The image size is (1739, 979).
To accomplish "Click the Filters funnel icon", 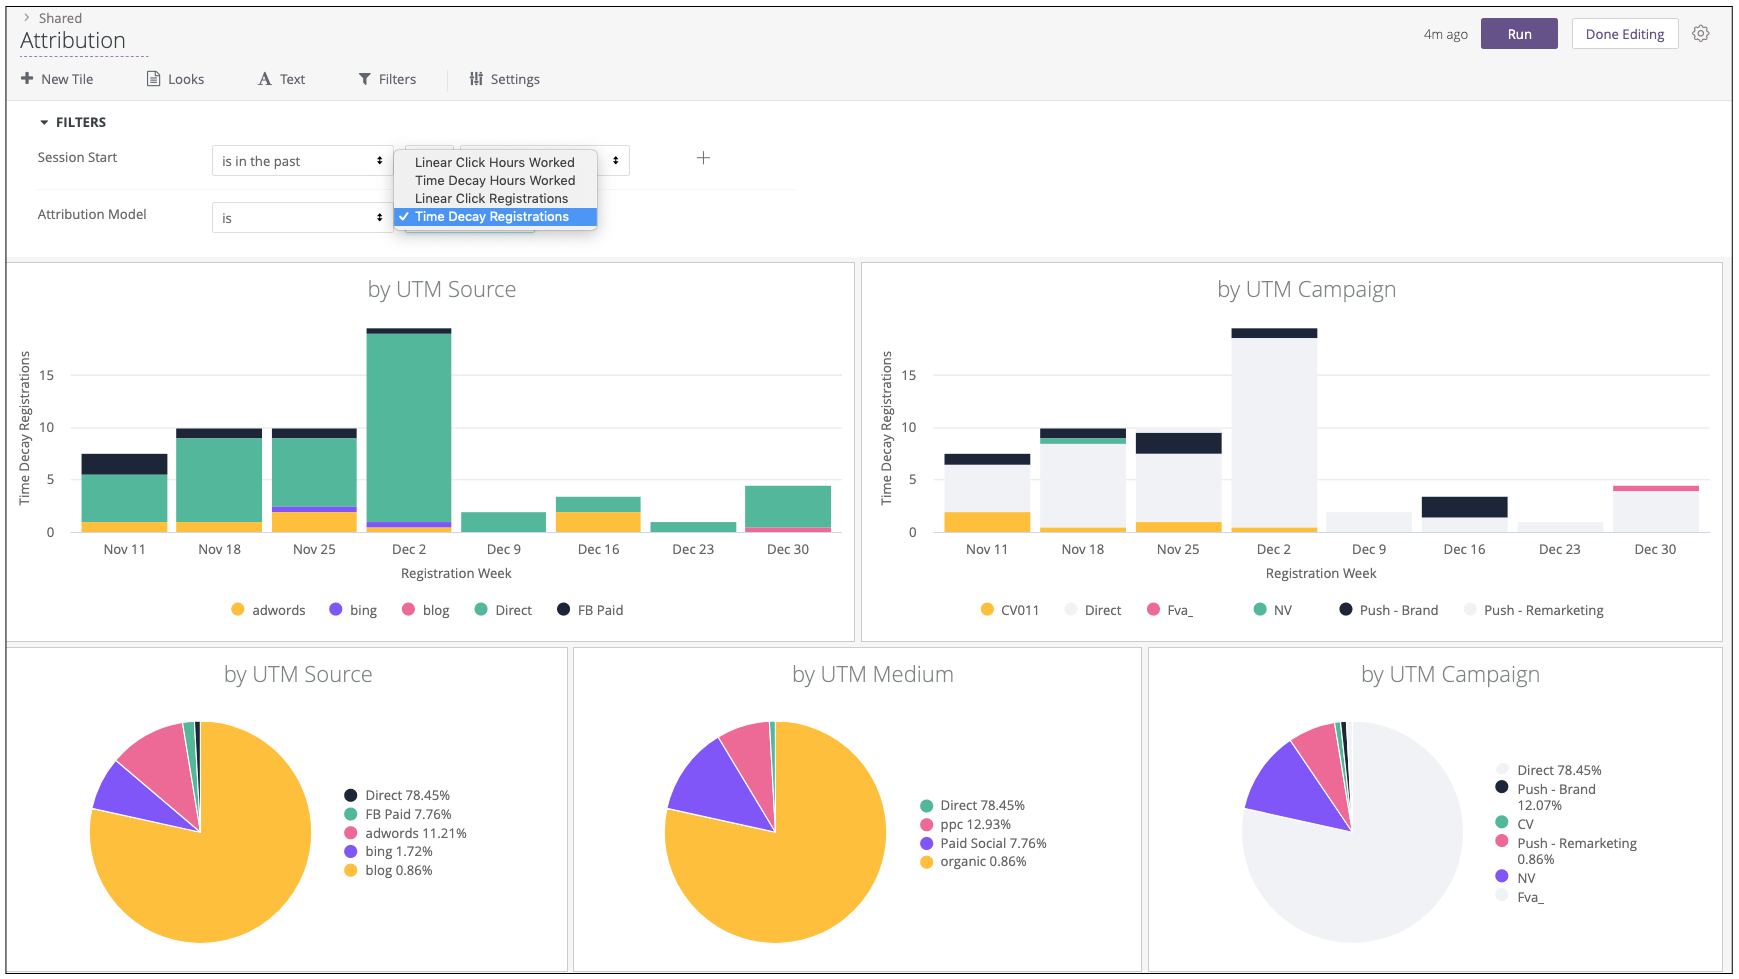I will click(x=365, y=79).
